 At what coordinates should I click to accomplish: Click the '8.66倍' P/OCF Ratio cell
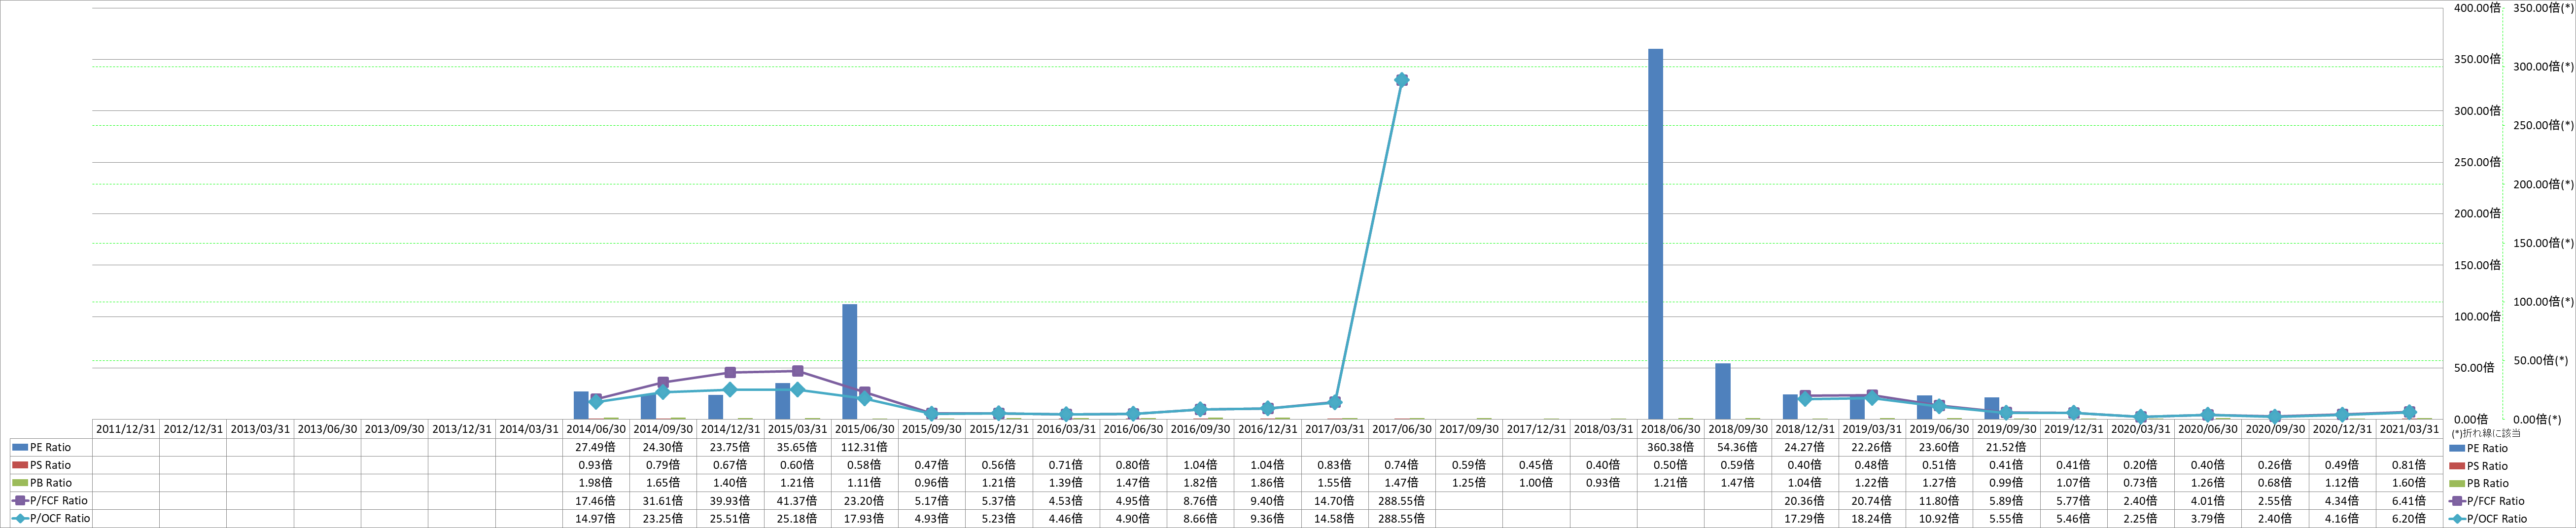[x=1200, y=519]
